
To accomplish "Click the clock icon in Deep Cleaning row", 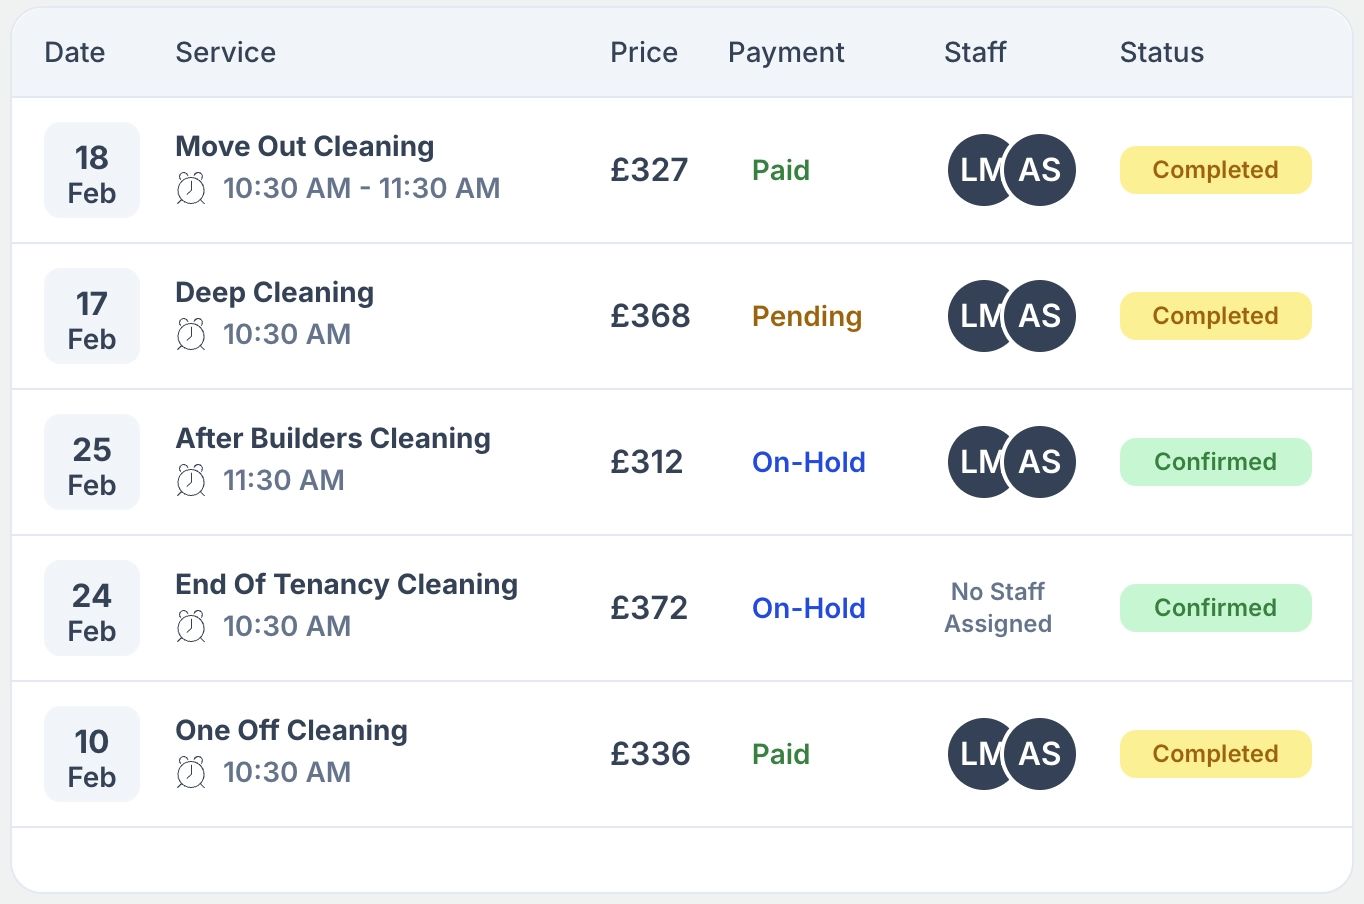I will click(191, 334).
